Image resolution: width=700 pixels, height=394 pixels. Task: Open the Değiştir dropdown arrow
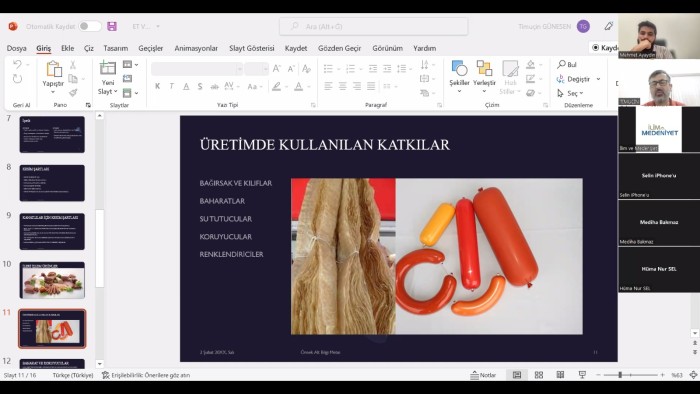[598, 79]
